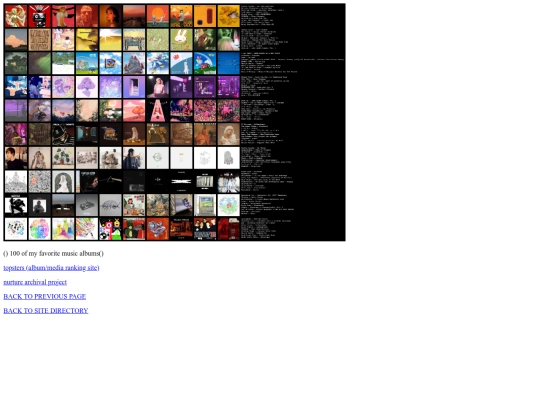Screen dimensions: 540x405
Task: Click the red cover with TV-headed figure
Action: tap(40, 16)
